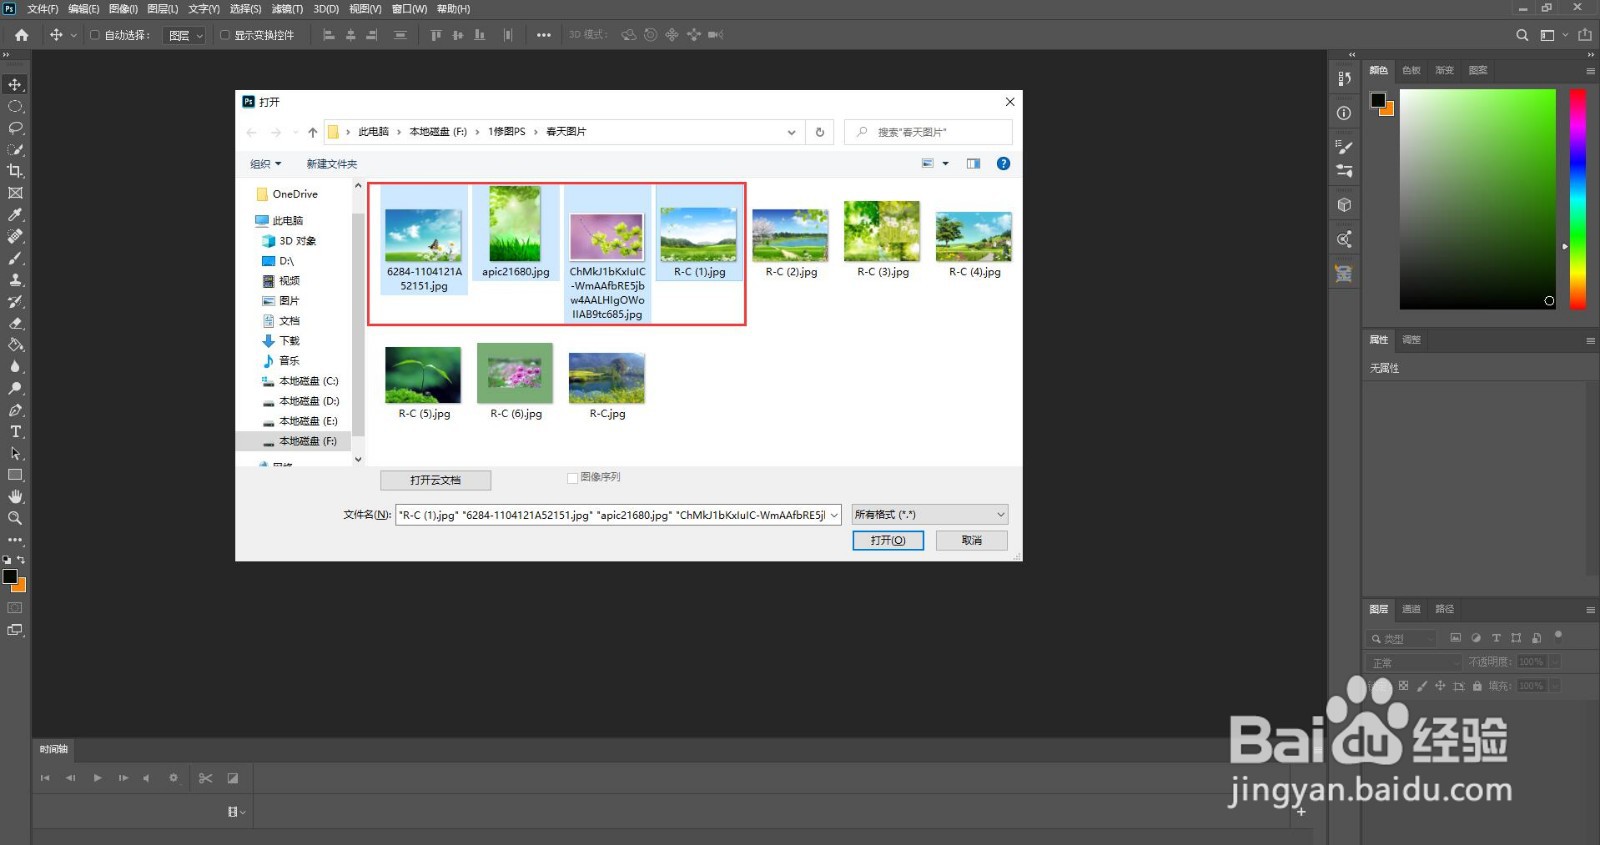Expand the address bar history dropdown
The width and height of the screenshot is (1600, 845).
pyautogui.click(x=791, y=132)
